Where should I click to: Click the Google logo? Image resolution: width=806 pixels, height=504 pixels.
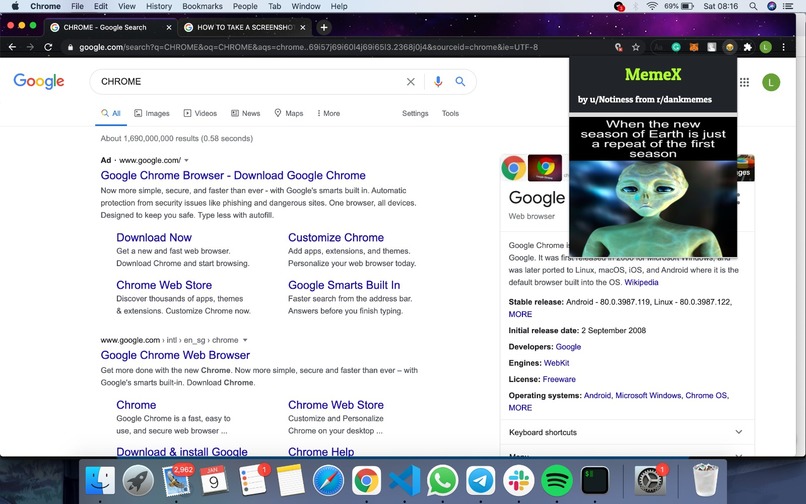click(39, 81)
